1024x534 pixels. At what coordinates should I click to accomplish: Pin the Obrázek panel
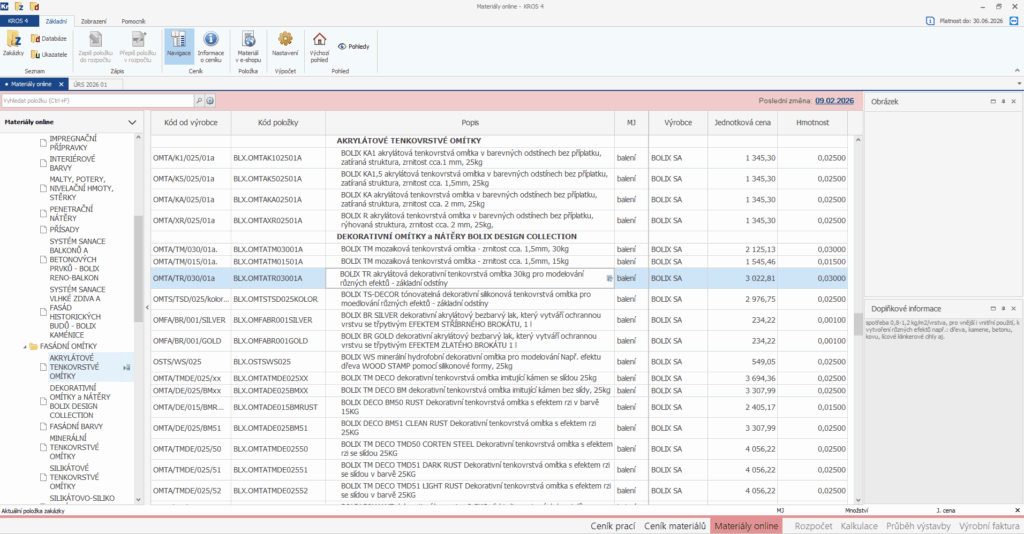(1003, 101)
